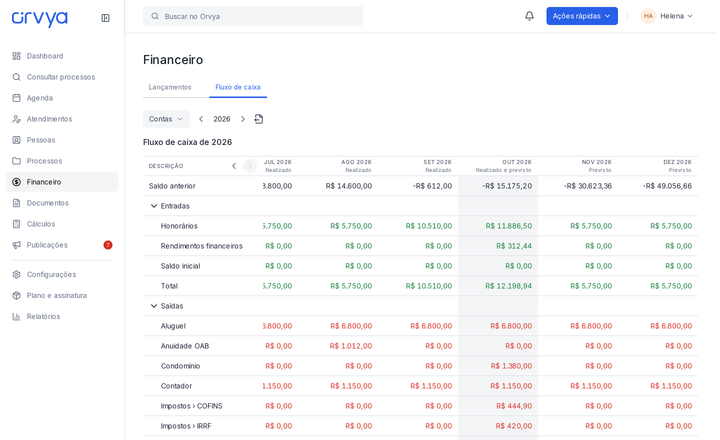Click Total value R$ 12.198,94
Screen dimensions: 720x440
click(509, 286)
